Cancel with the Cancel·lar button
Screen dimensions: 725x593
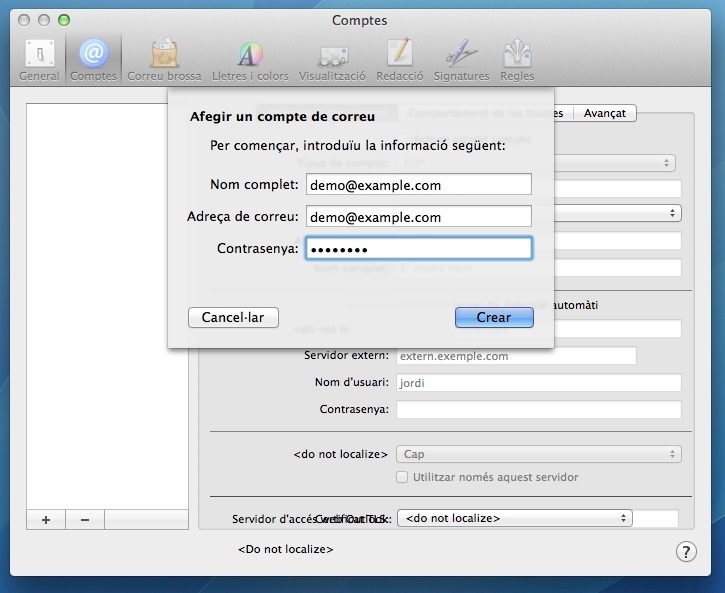pyautogui.click(x=233, y=318)
